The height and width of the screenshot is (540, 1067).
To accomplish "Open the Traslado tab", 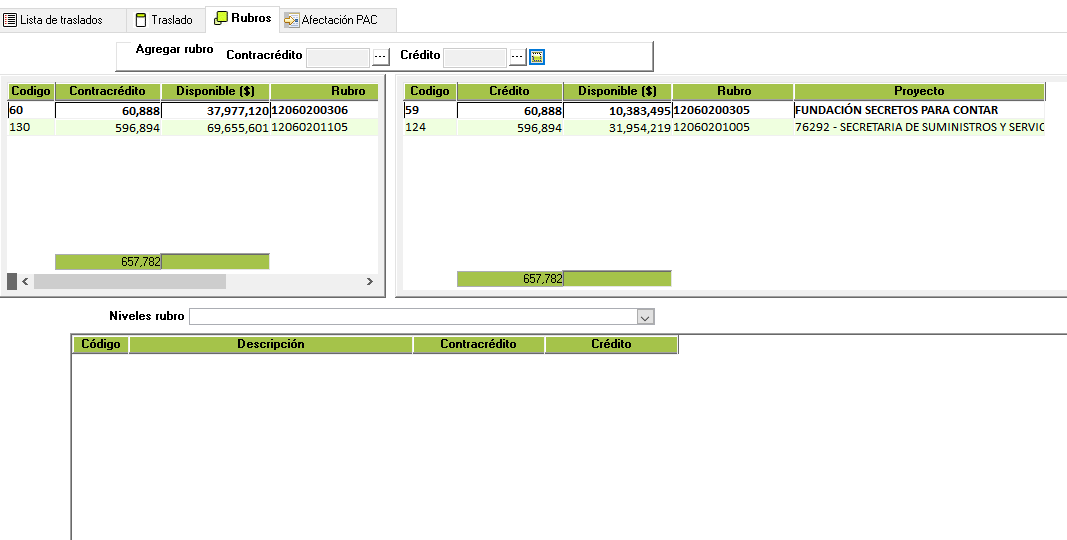I will (x=165, y=20).
